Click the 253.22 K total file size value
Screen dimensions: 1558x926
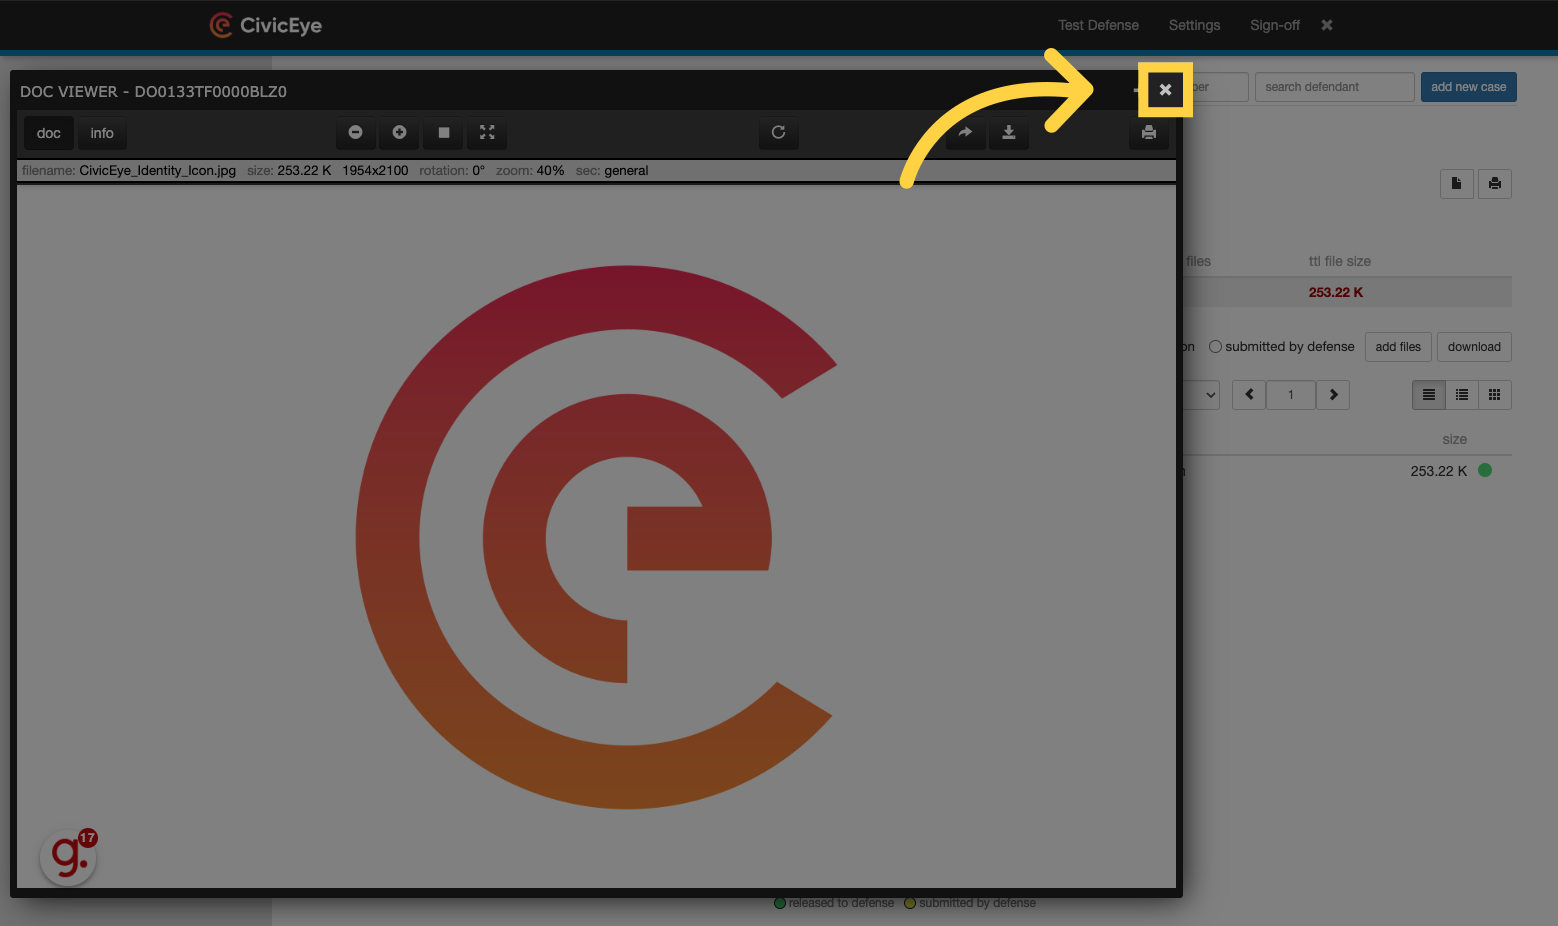tap(1336, 292)
